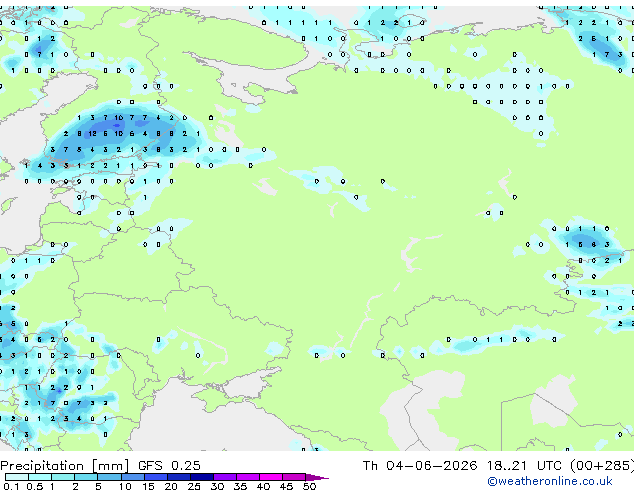
Task: Pick the 40–45 mm magenta legend box
Action: tap(271, 477)
